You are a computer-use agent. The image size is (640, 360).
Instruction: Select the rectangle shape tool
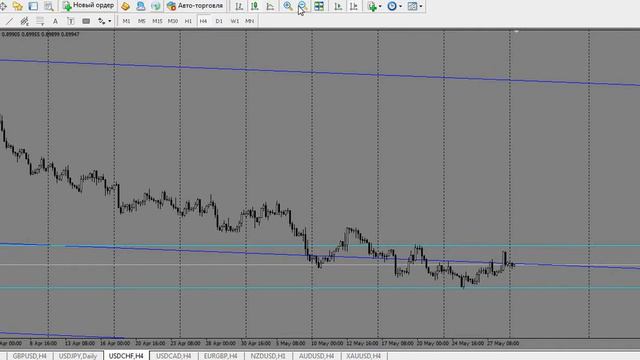tap(86, 21)
